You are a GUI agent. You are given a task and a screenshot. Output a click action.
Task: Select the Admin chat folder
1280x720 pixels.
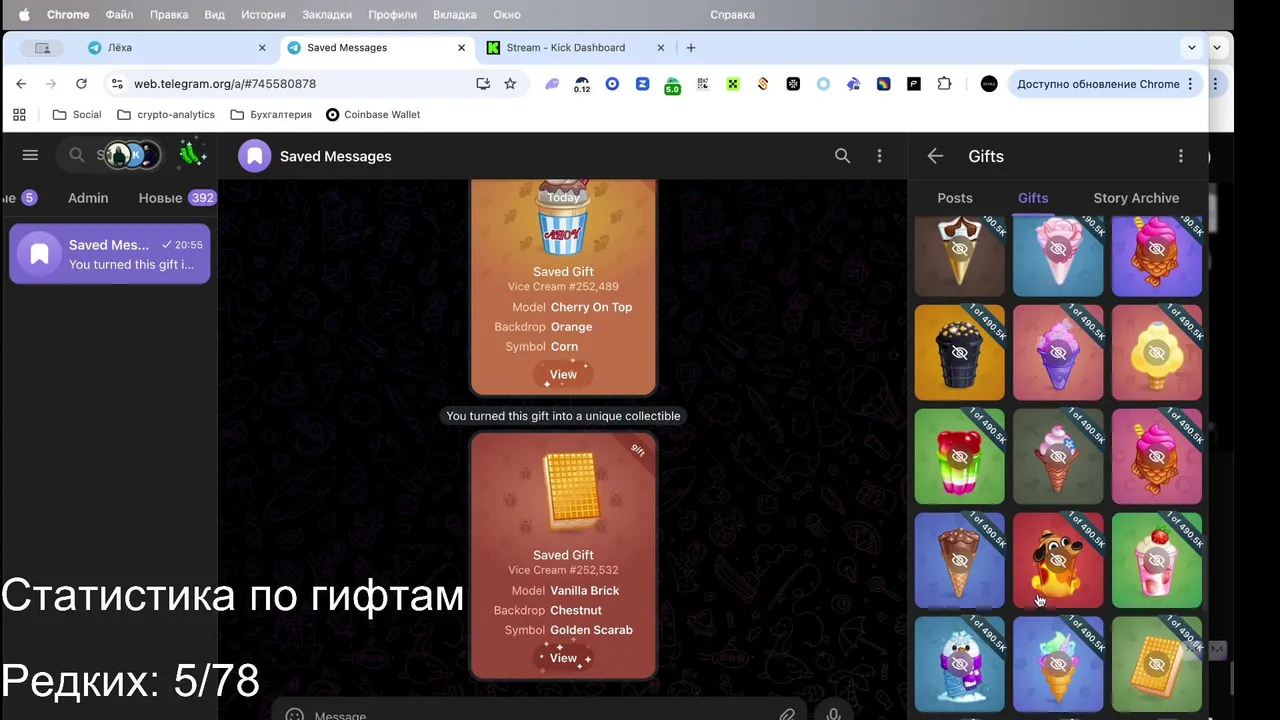pyautogui.click(x=88, y=198)
